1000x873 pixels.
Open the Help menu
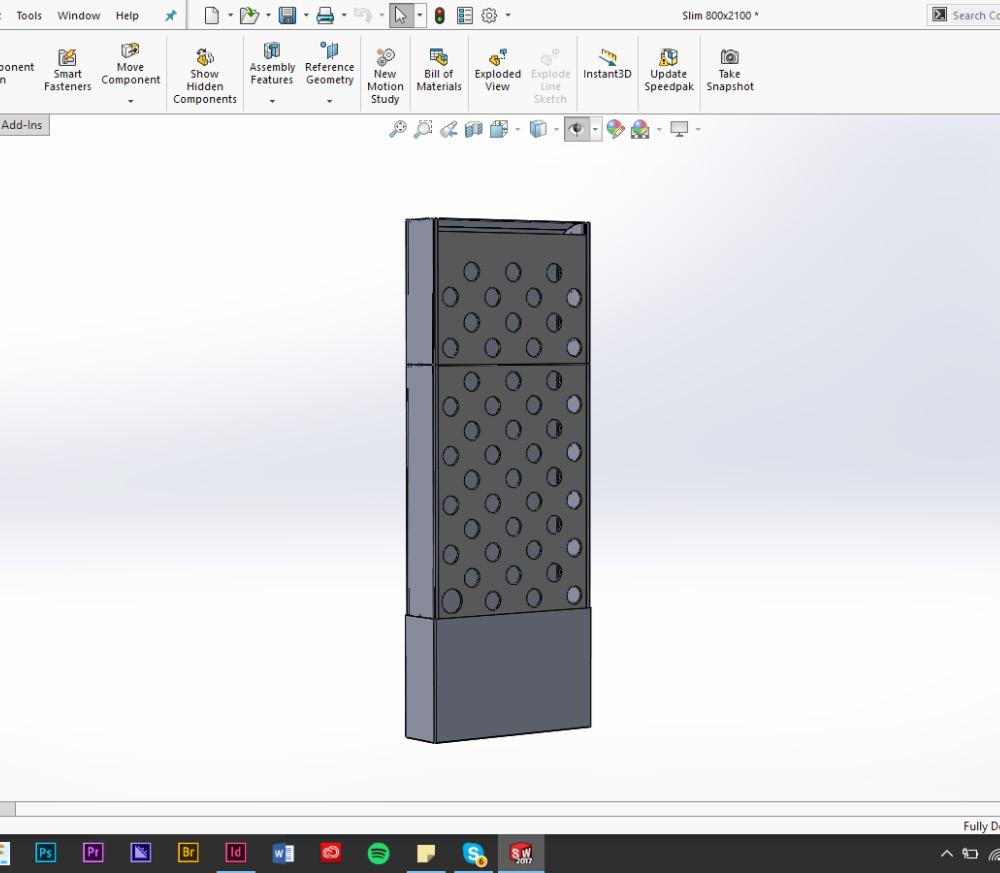[x=127, y=16]
